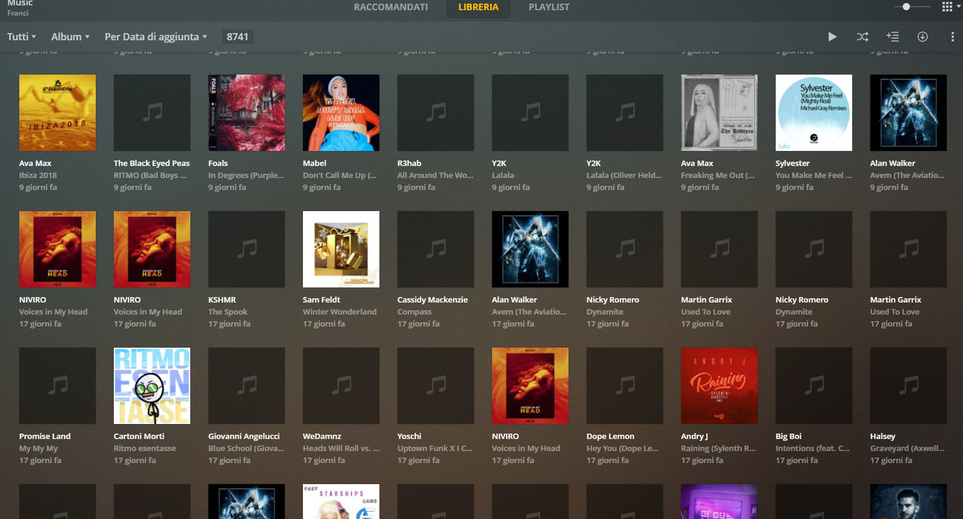Click artist name WeDamnz
This screenshot has width=963, height=519.
(x=322, y=436)
